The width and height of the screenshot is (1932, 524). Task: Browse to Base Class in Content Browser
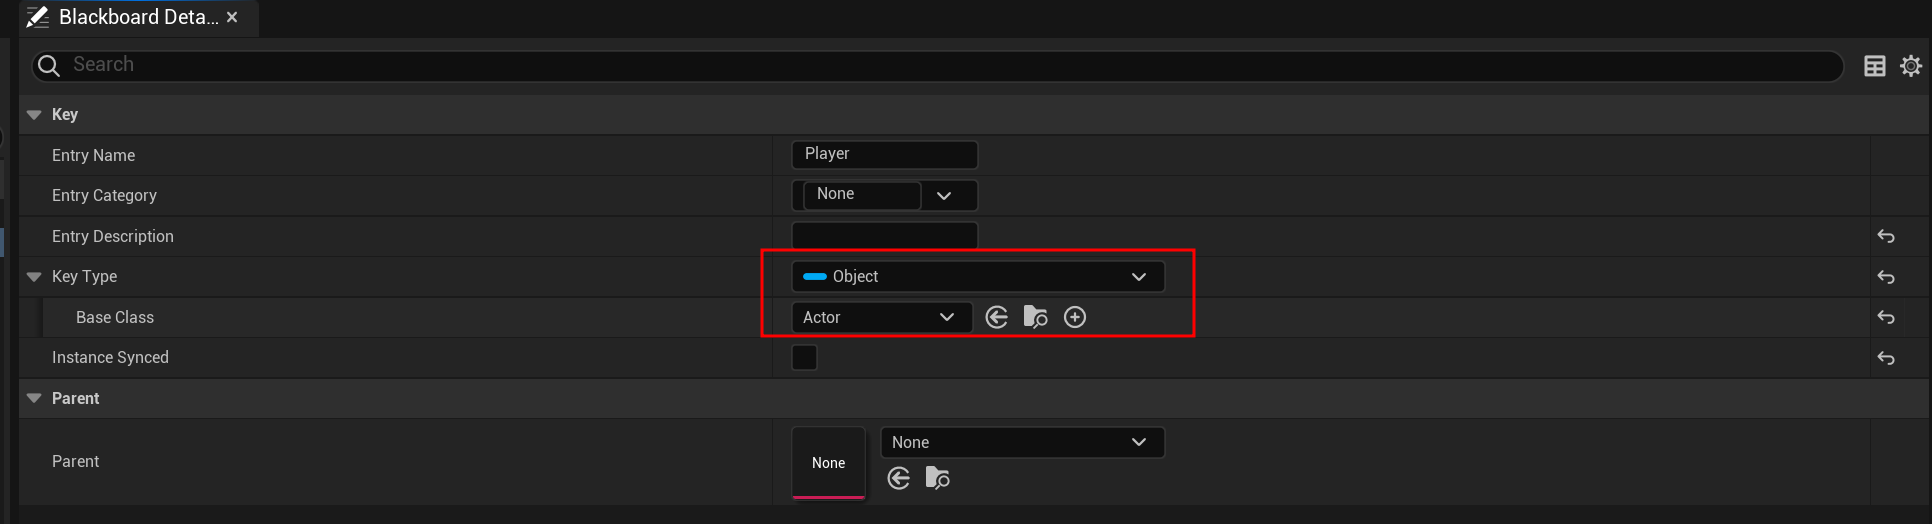pos(1035,317)
